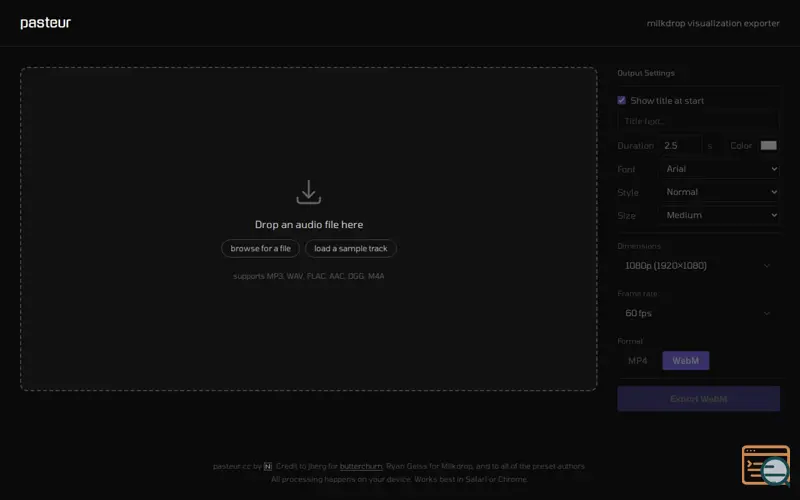This screenshot has height=500, width=800.
Task: Click the Title text input field
Action: 698,121
